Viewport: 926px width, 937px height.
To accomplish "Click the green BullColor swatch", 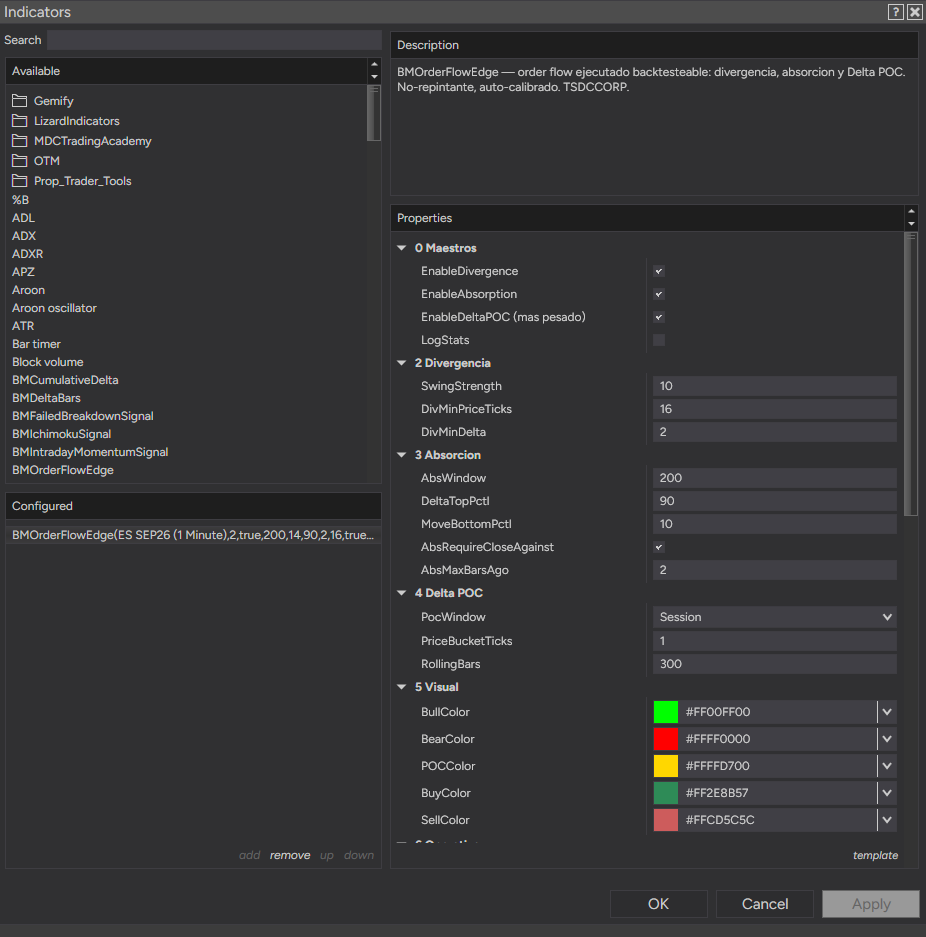I will pos(666,712).
